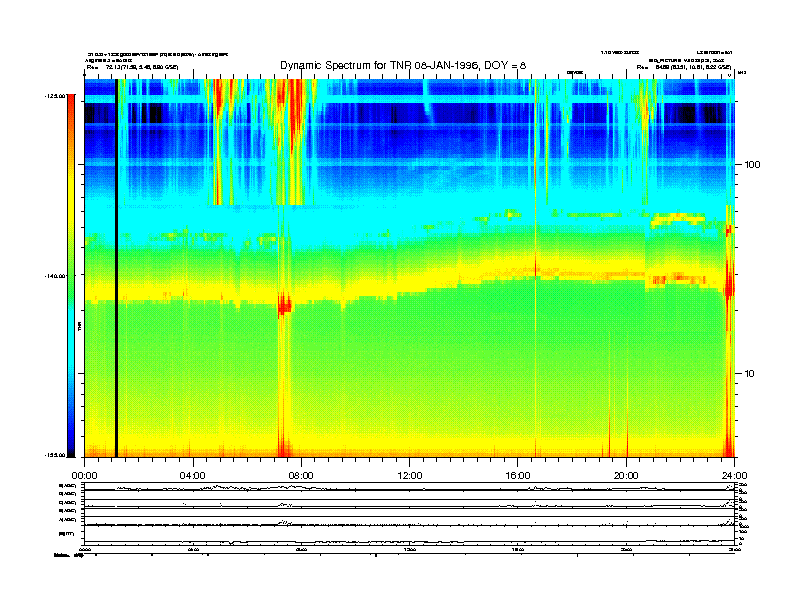Click the 20:00 time axis label

[x=626, y=476]
